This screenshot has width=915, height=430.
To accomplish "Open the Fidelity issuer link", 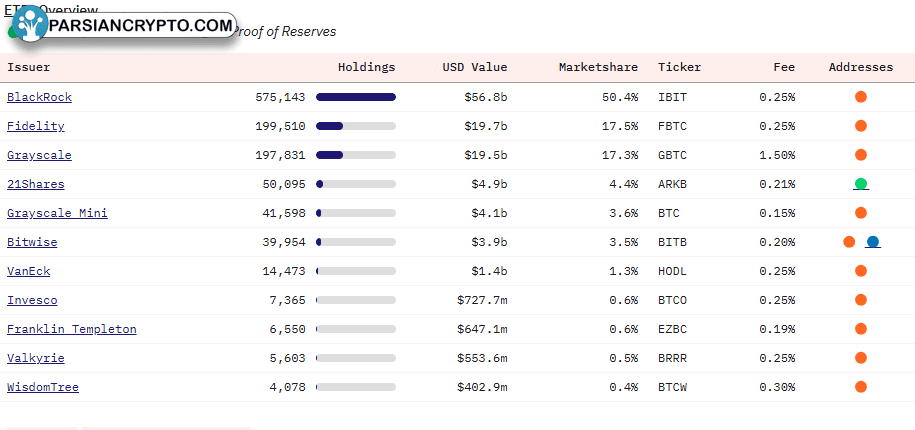I will (36, 126).
